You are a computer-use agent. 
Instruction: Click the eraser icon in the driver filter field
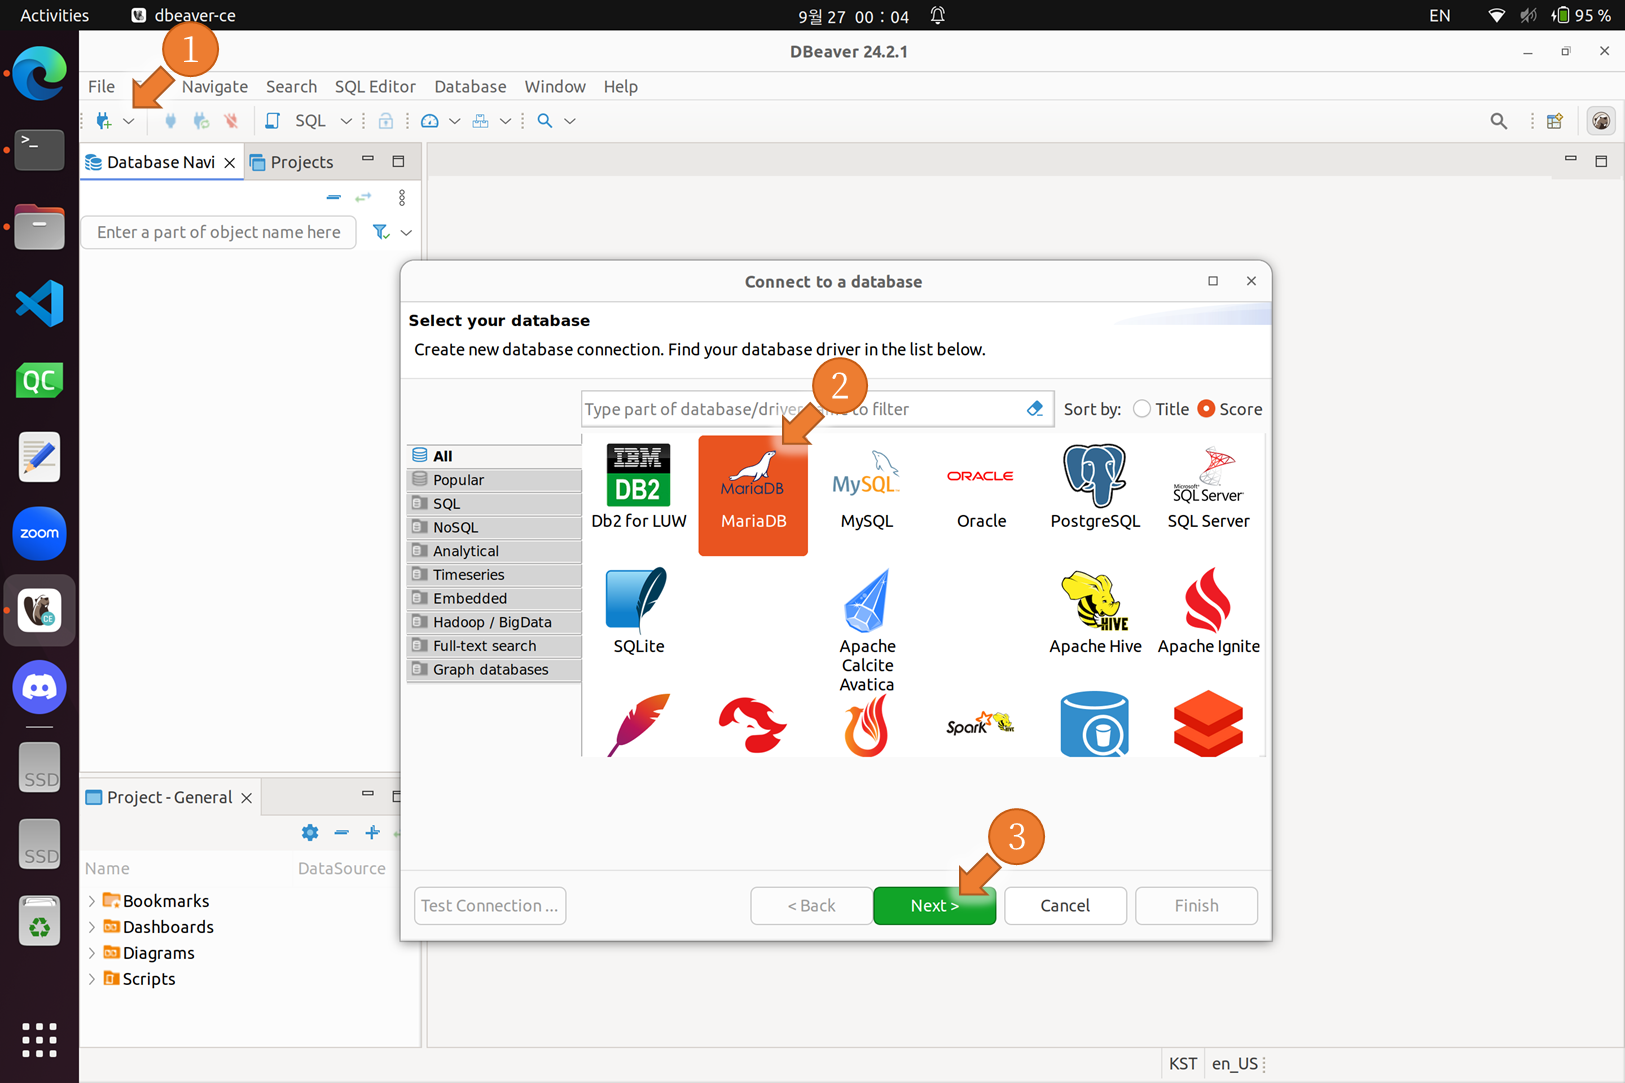click(1034, 409)
